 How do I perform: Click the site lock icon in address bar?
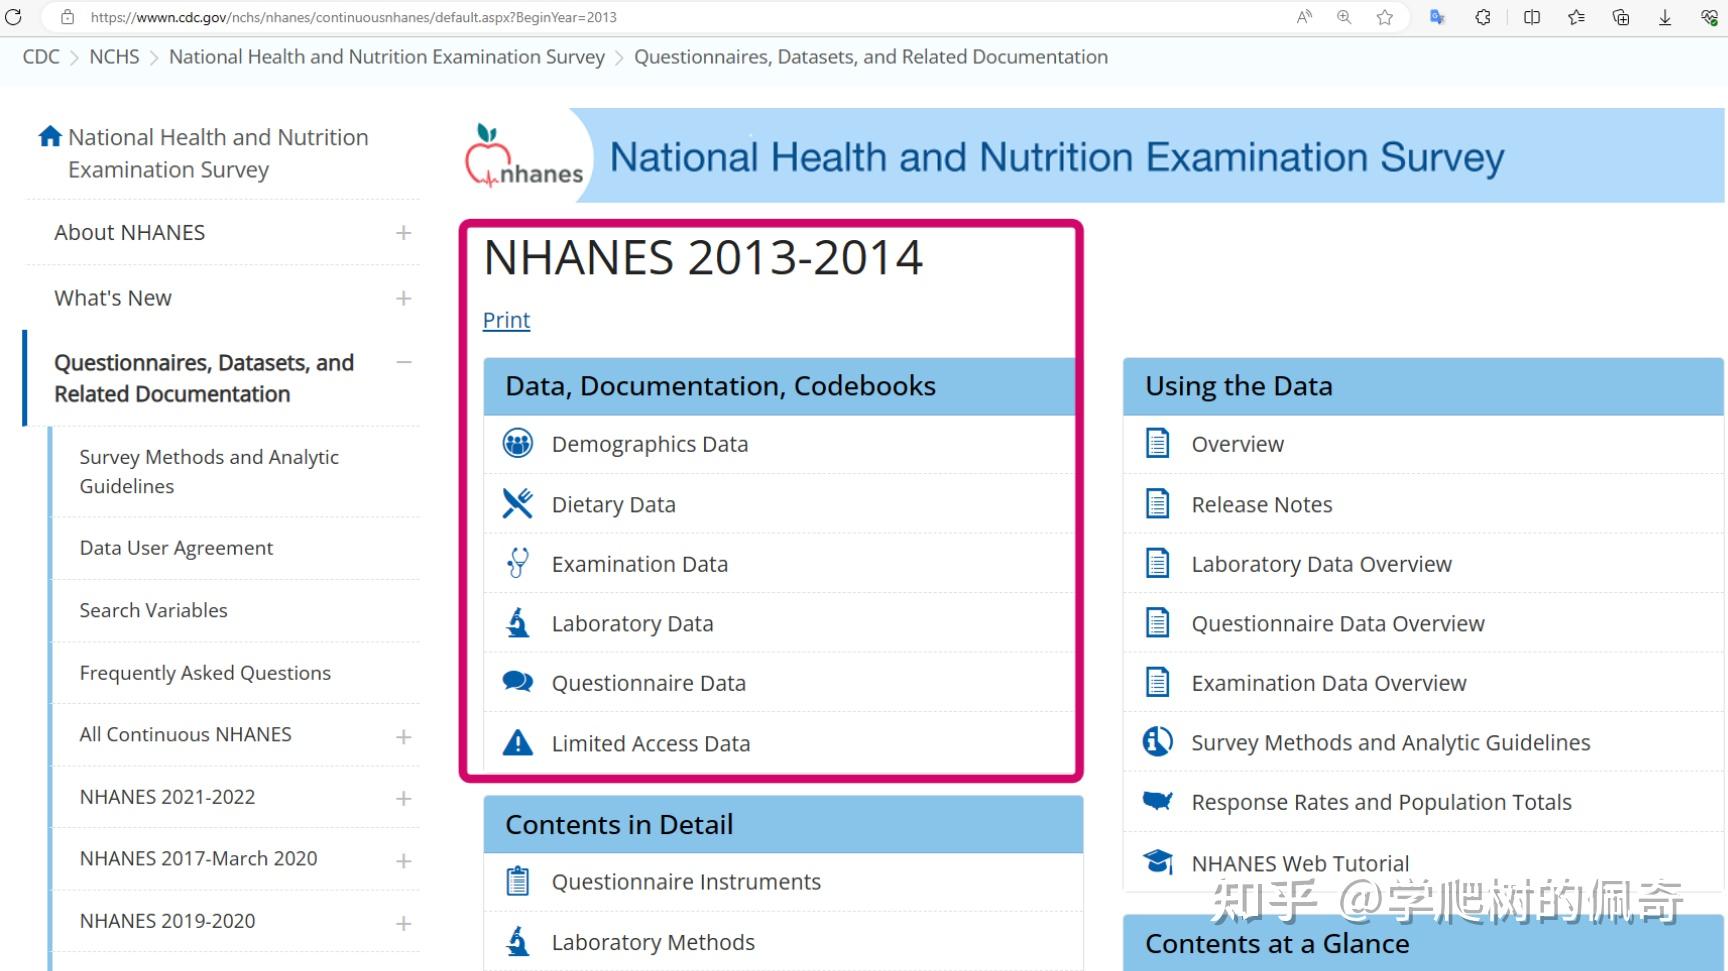pyautogui.click(x=68, y=17)
